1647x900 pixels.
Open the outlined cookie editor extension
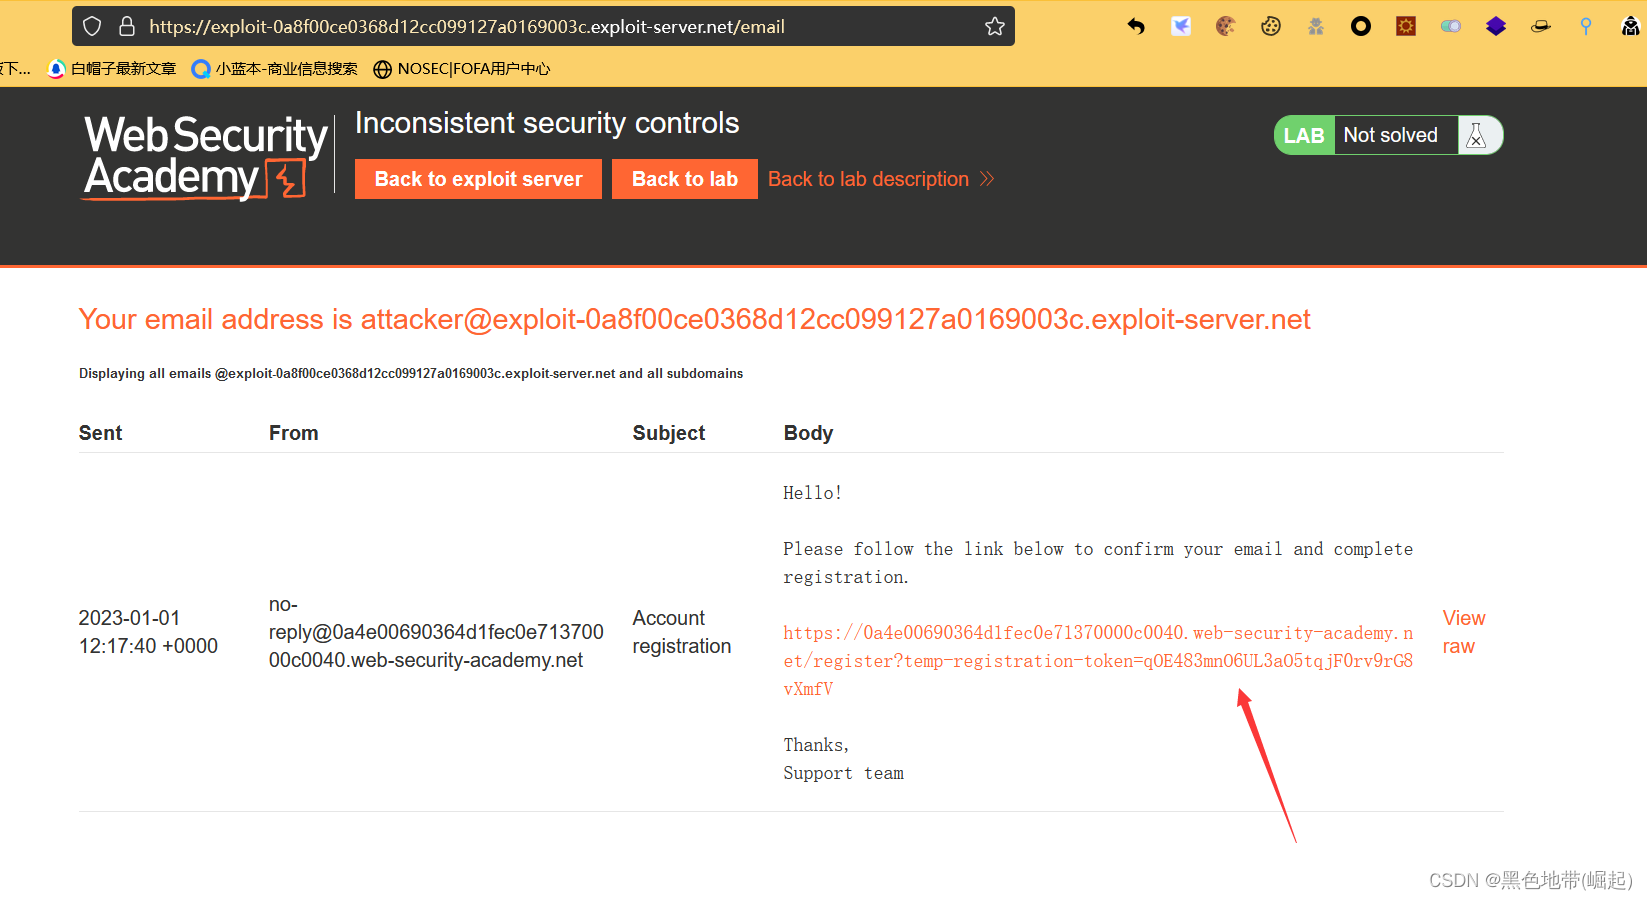(1271, 26)
